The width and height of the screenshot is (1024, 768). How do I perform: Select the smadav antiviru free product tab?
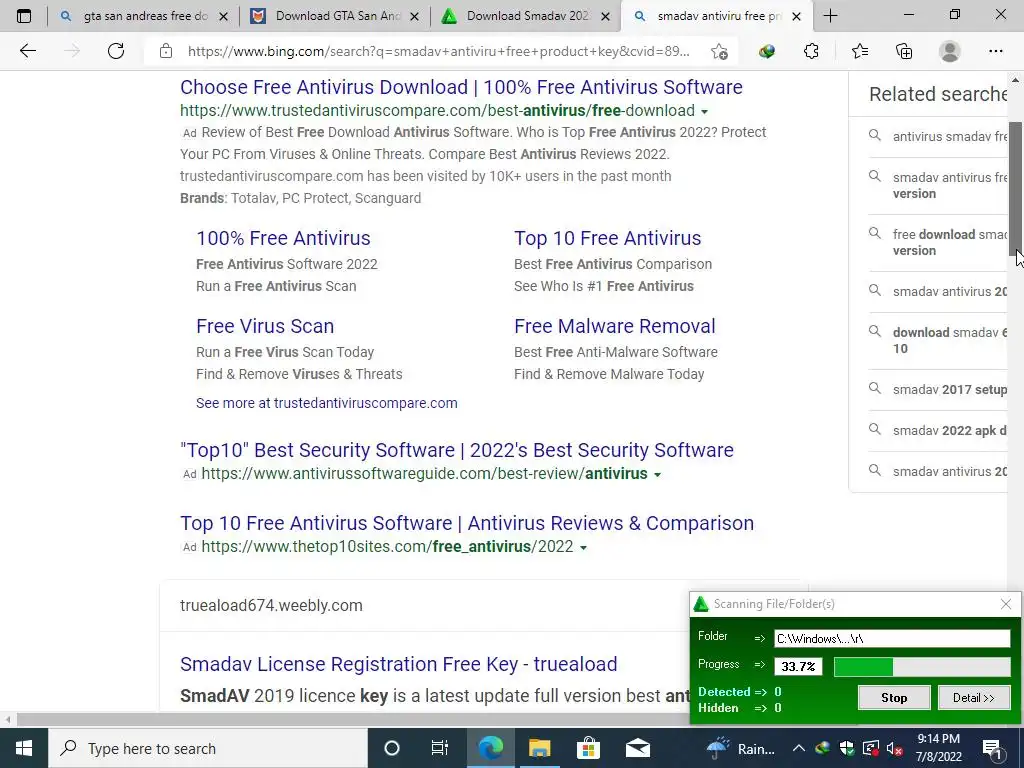tap(718, 16)
